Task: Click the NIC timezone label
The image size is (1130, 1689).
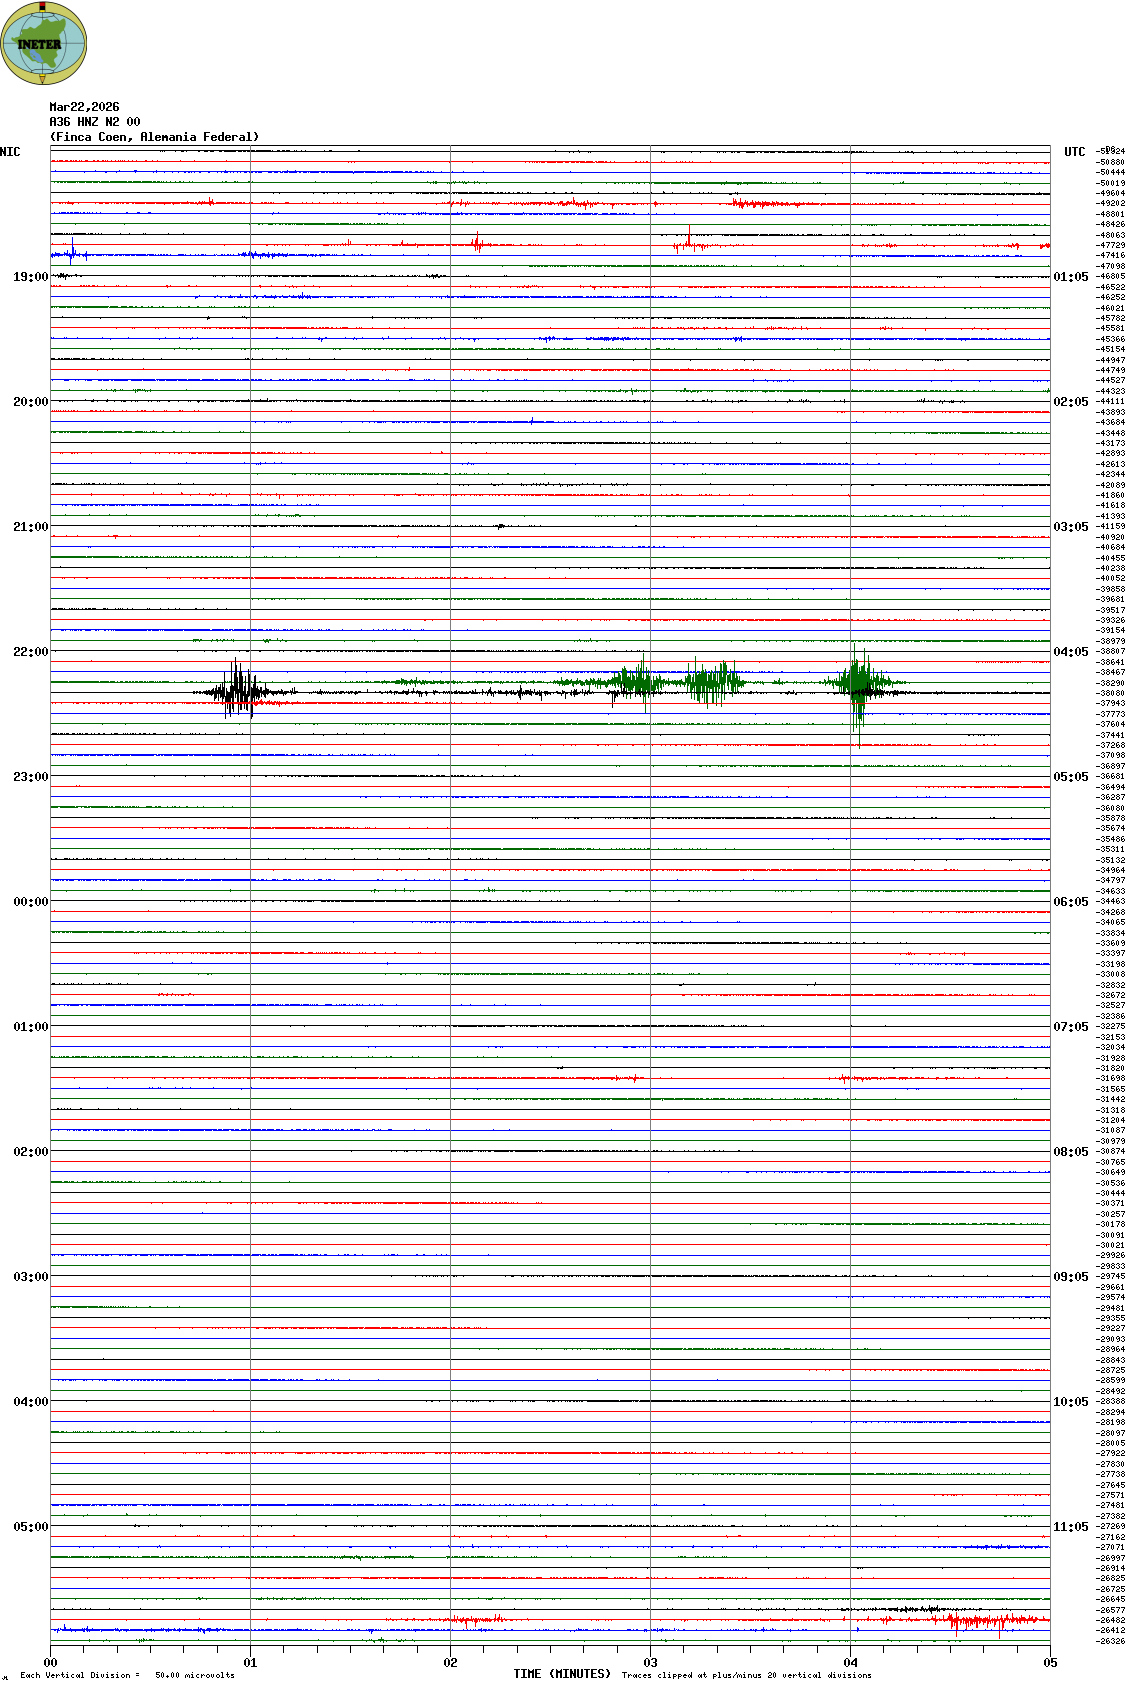Action: tap(10, 152)
